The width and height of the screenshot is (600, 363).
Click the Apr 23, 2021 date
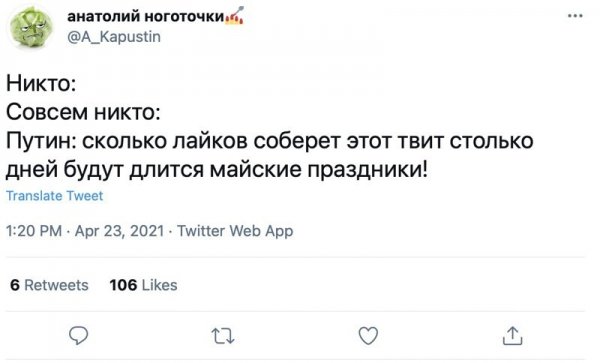[119, 231]
